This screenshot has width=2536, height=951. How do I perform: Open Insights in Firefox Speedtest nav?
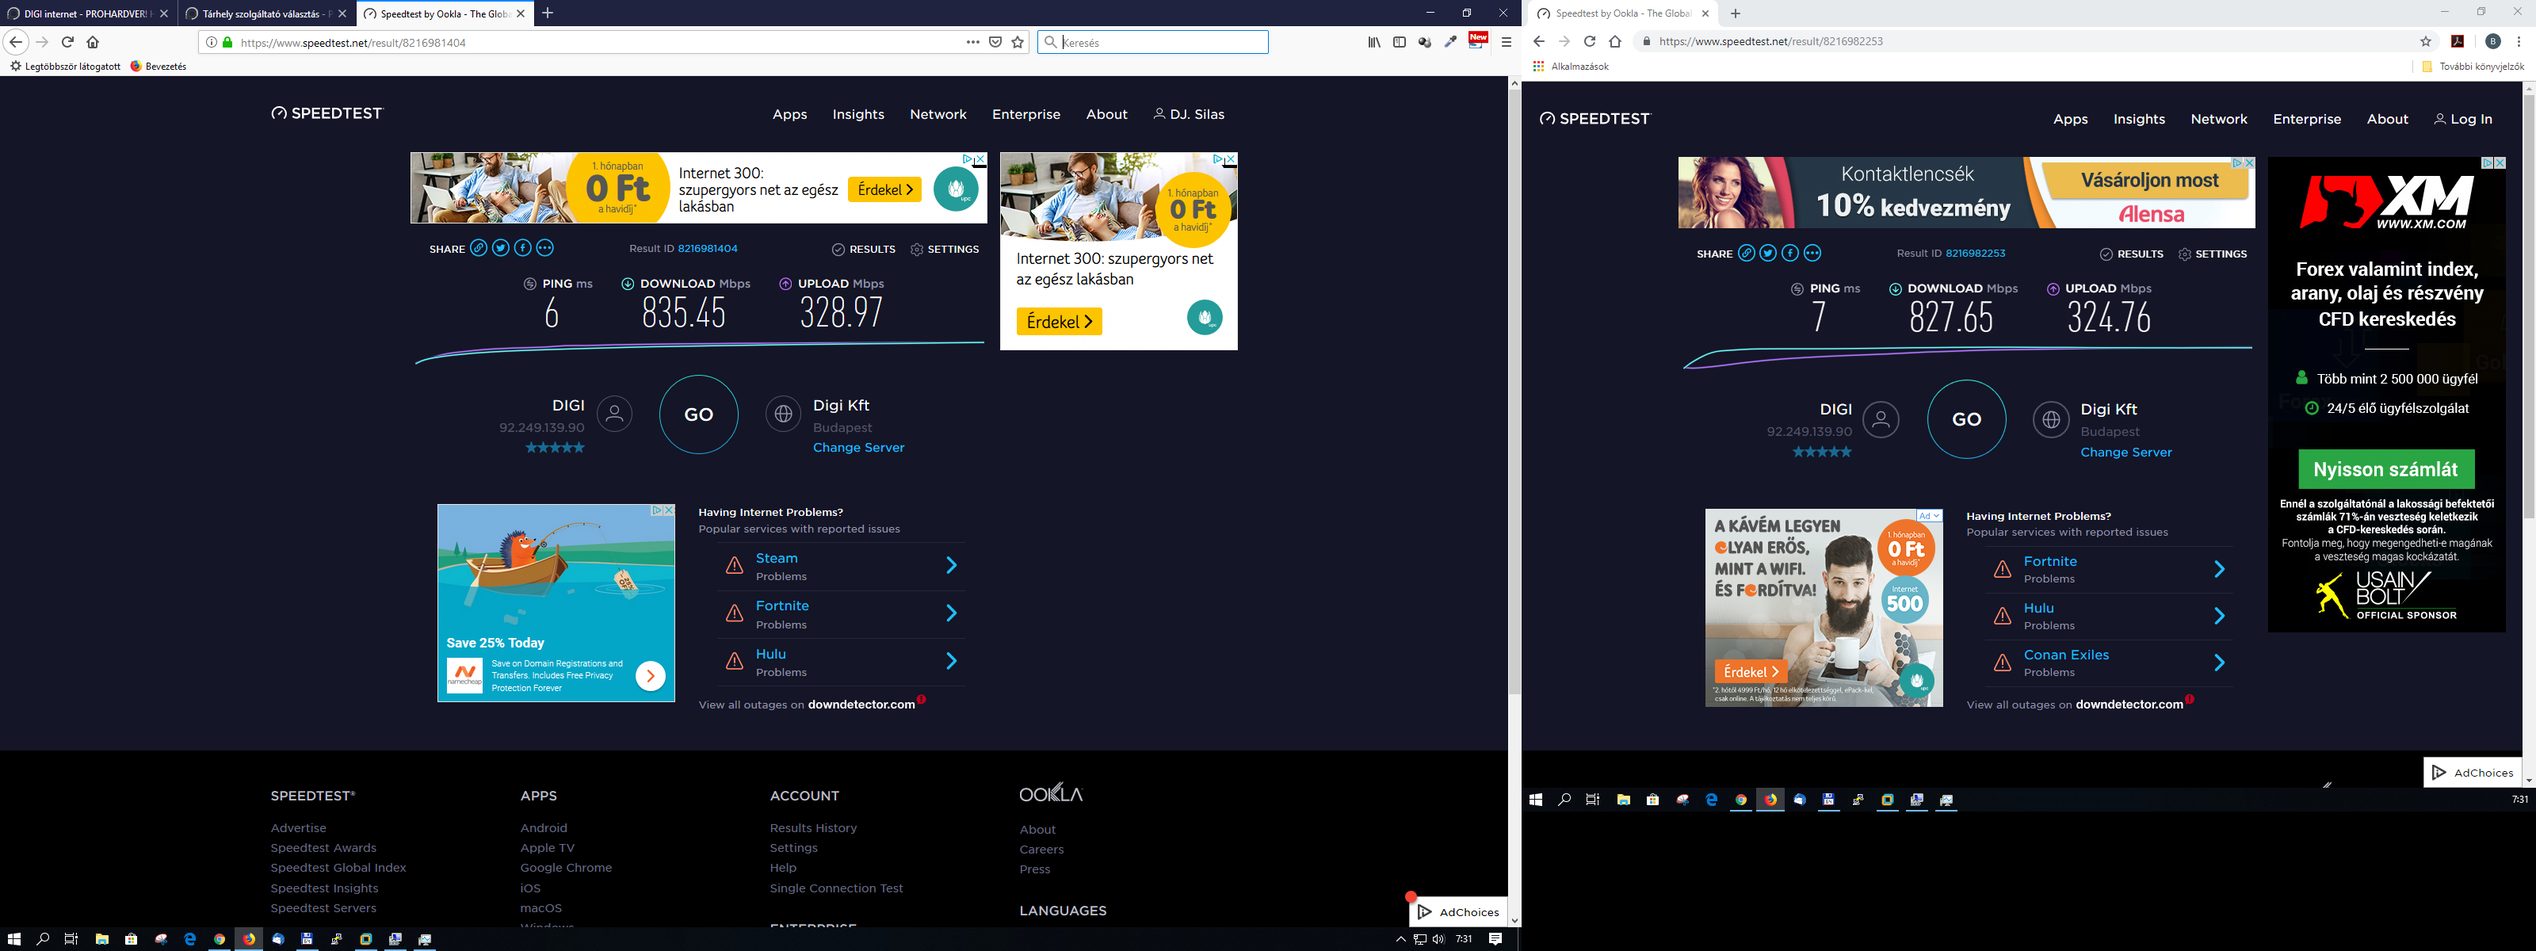point(858,114)
